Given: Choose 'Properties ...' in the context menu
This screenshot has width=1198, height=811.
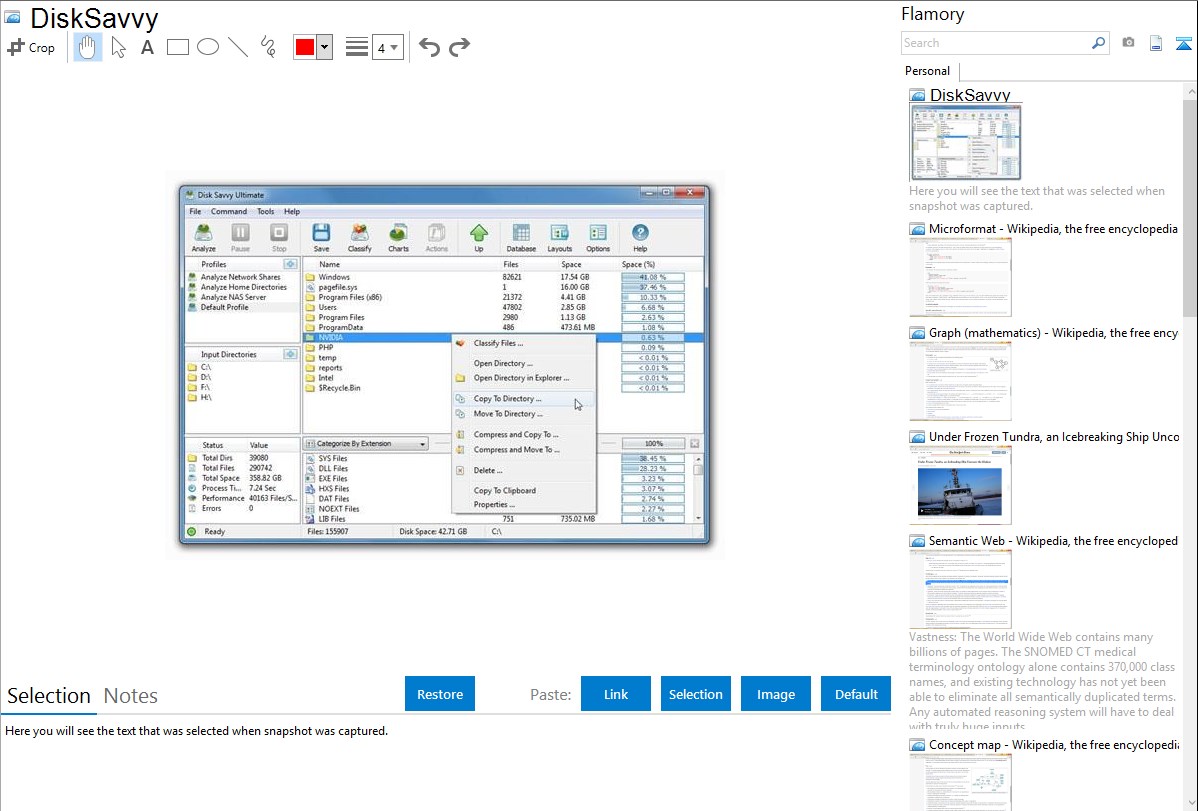Looking at the screenshot, I should click(x=524, y=504).
